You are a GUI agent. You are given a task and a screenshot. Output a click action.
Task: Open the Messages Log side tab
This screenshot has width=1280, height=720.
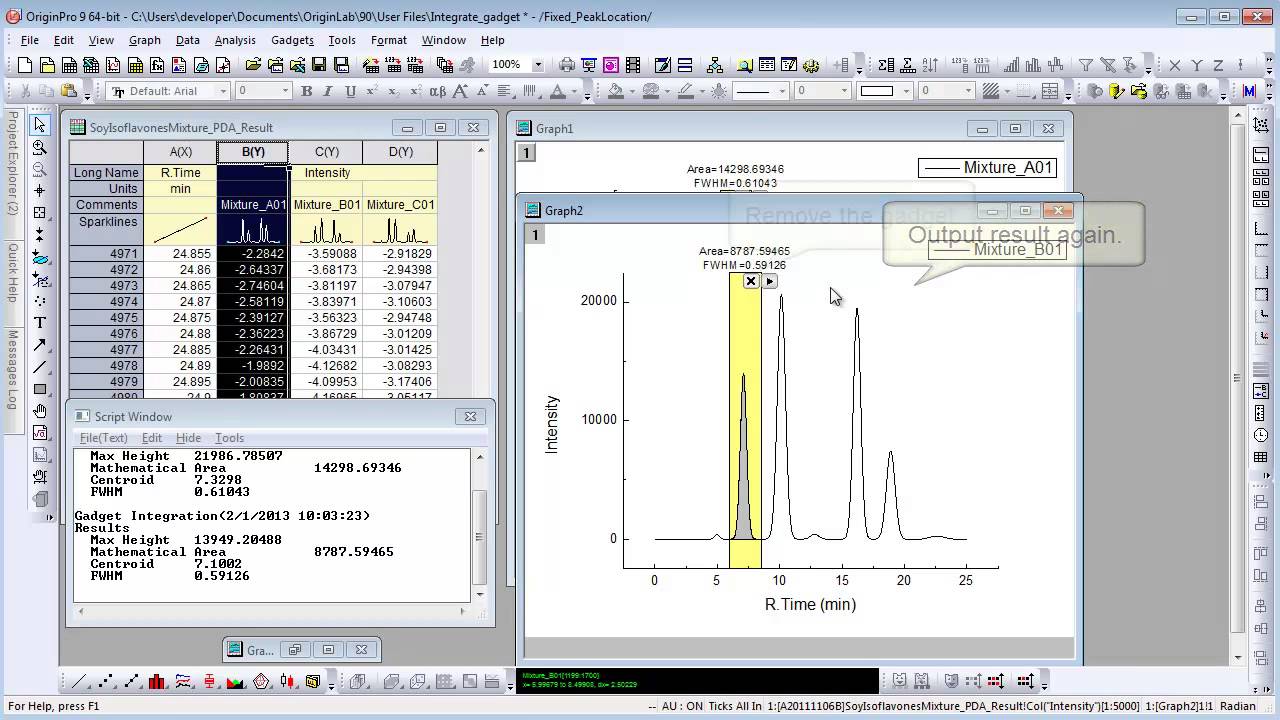click(x=13, y=369)
